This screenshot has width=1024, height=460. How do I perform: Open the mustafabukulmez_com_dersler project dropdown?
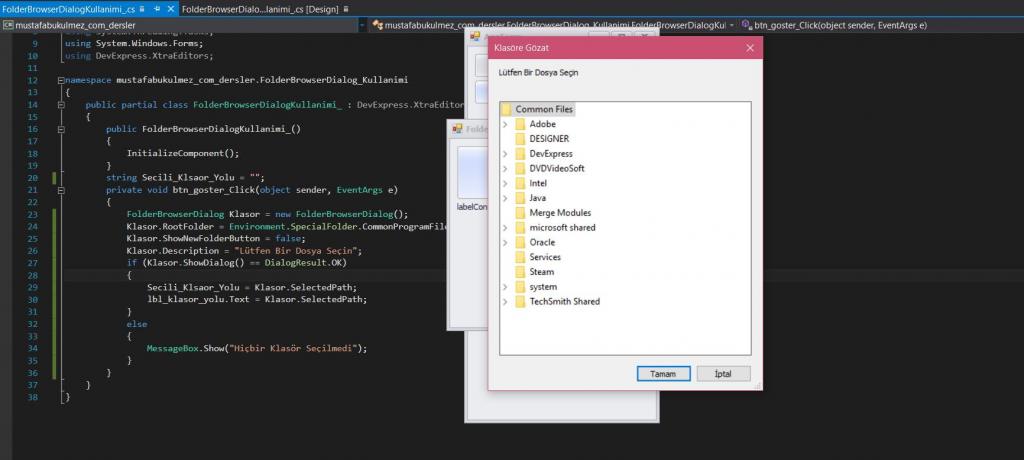coord(362,25)
